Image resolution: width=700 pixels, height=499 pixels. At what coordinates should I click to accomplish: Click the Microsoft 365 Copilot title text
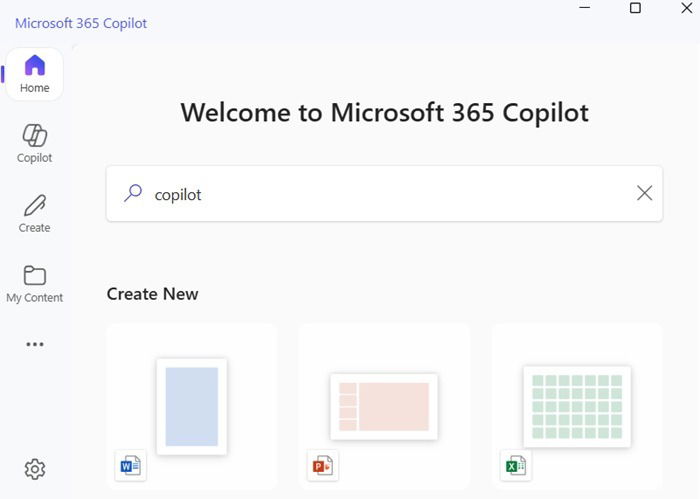(81, 23)
